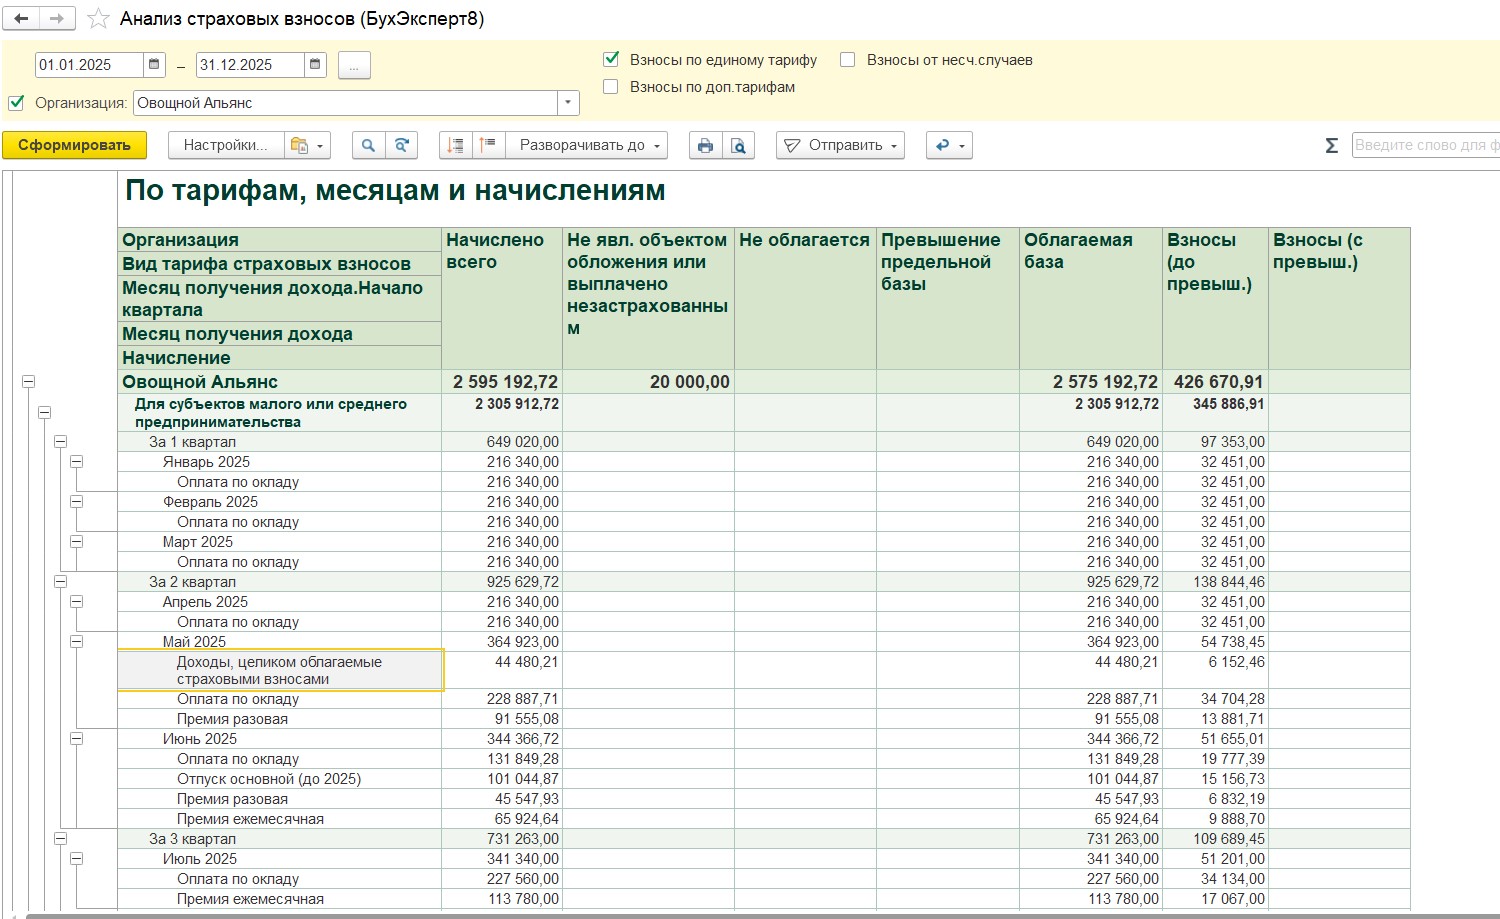1500x919 pixels.
Task: Enable 'Взносы от несч.случаев' checkbox
Action: 848,60
